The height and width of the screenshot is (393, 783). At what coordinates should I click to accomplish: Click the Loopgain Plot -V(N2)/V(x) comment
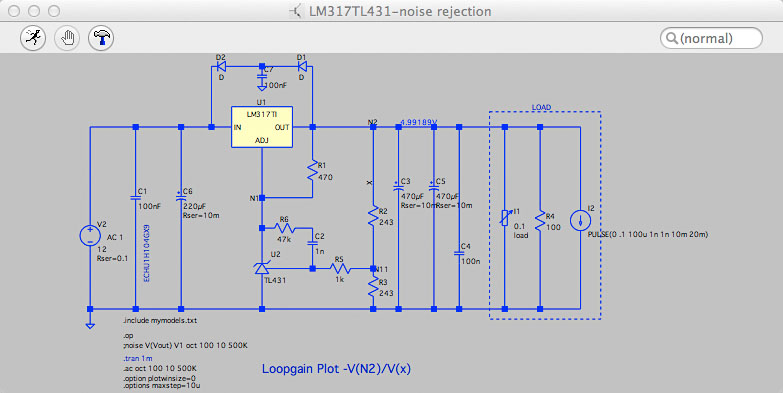pyautogui.click(x=337, y=369)
